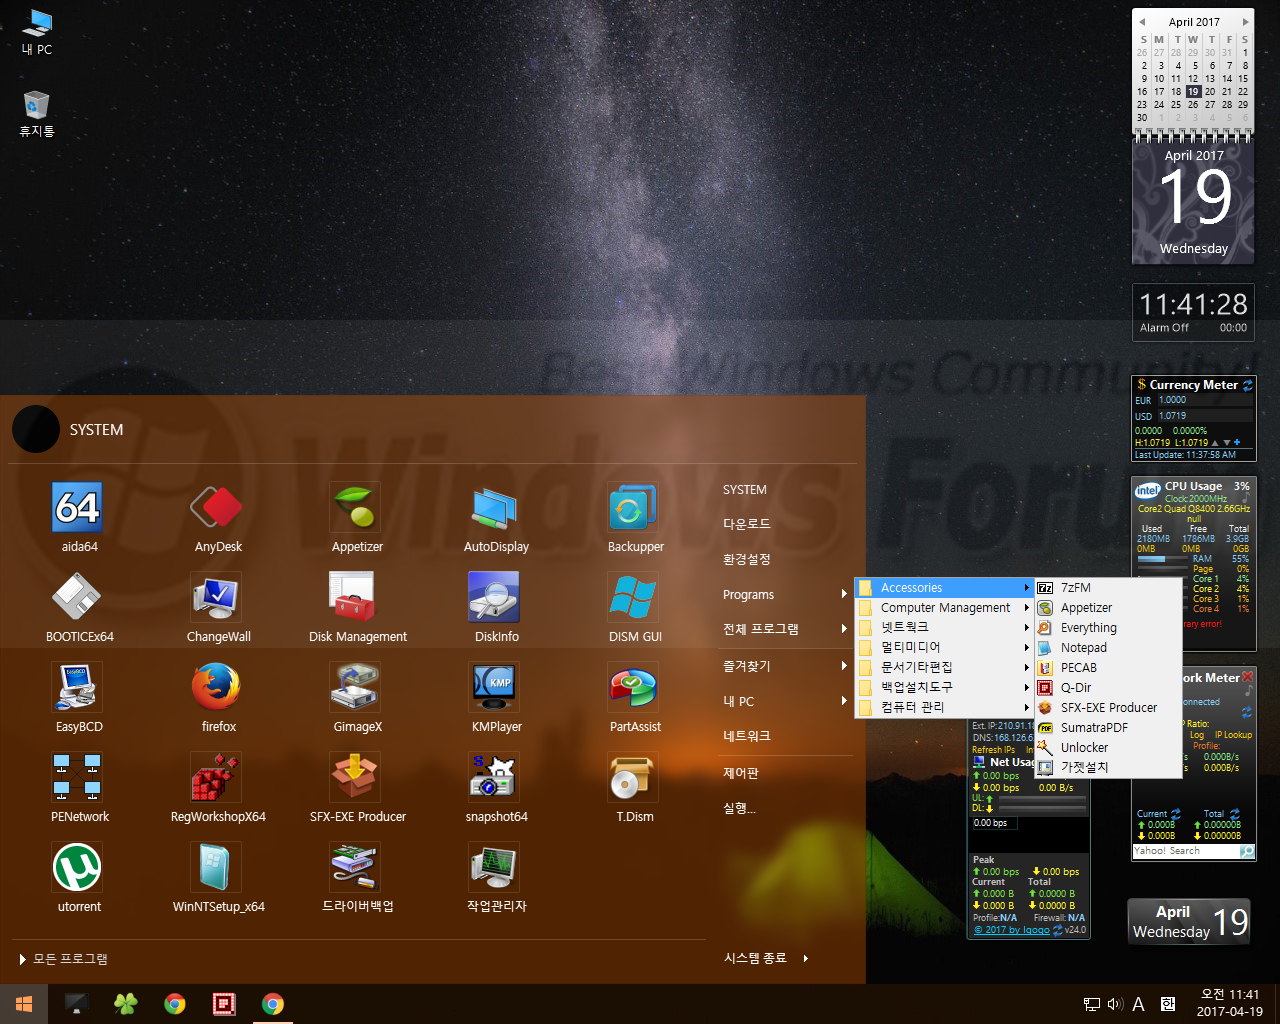
Task: Launch snapshot64 tool
Action: point(496,788)
